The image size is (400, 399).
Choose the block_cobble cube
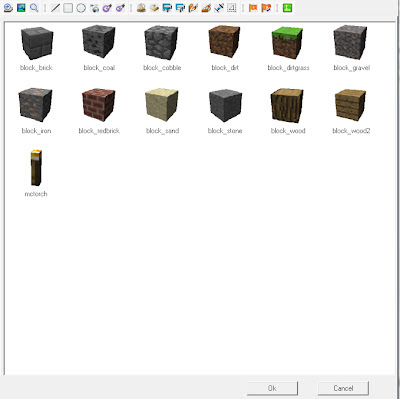[x=161, y=43]
